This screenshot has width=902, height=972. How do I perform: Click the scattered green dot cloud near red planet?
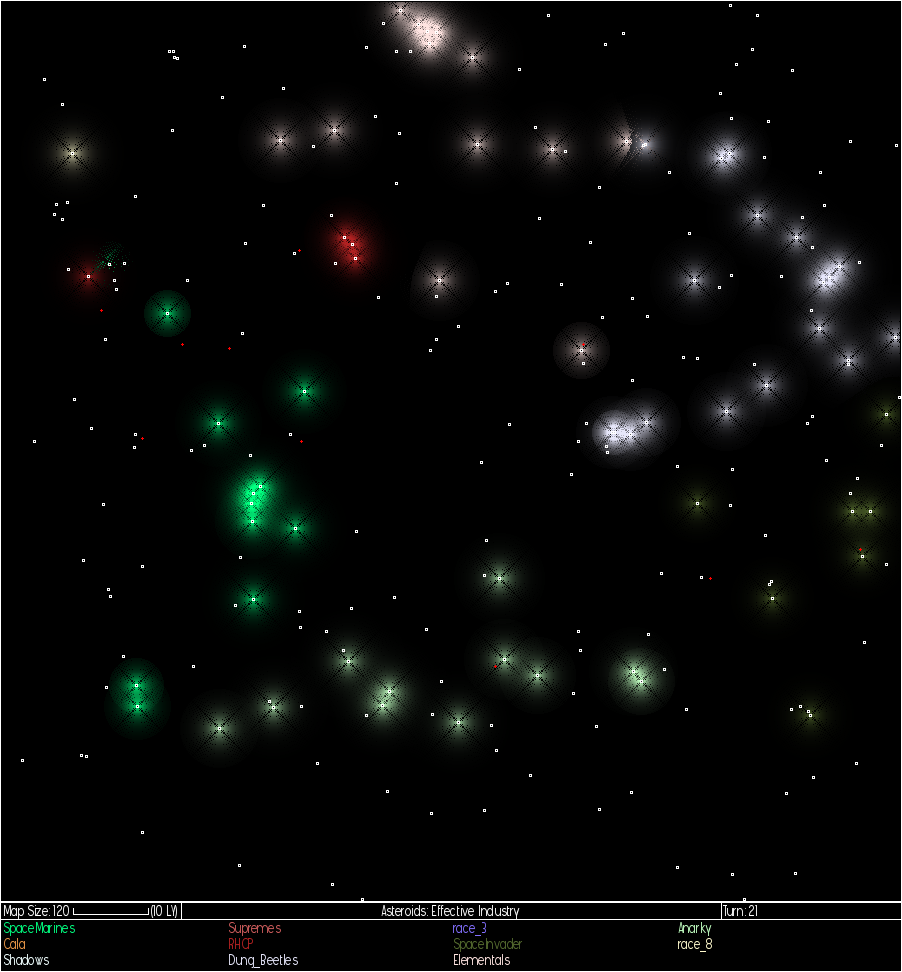(112, 257)
